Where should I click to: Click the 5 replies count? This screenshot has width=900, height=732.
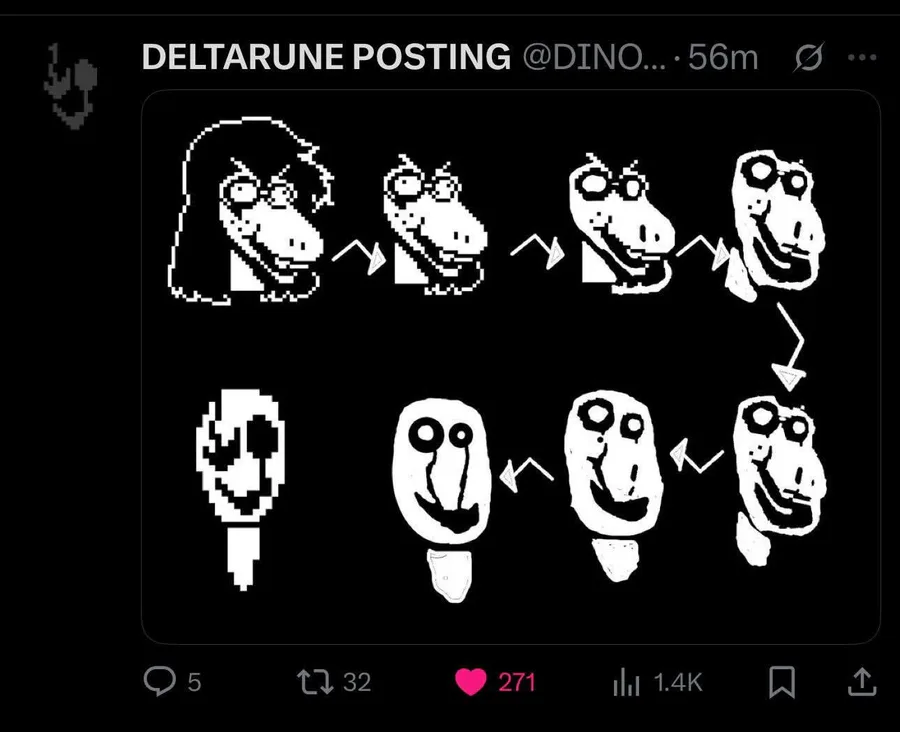coord(195,683)
